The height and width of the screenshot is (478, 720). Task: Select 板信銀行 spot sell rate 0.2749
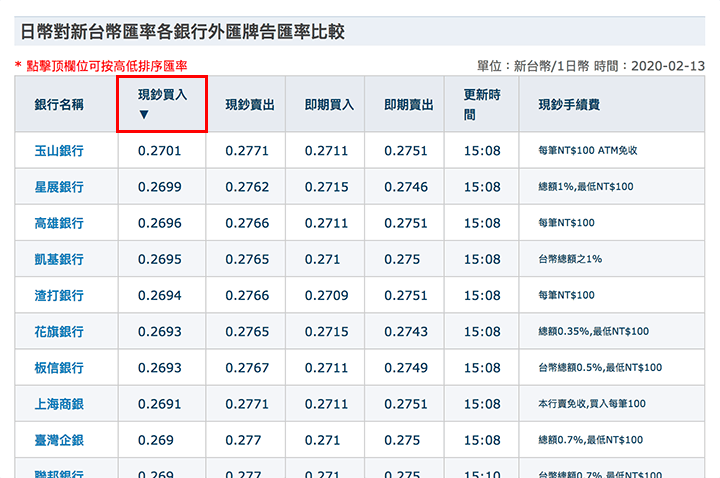pos(406,368)
